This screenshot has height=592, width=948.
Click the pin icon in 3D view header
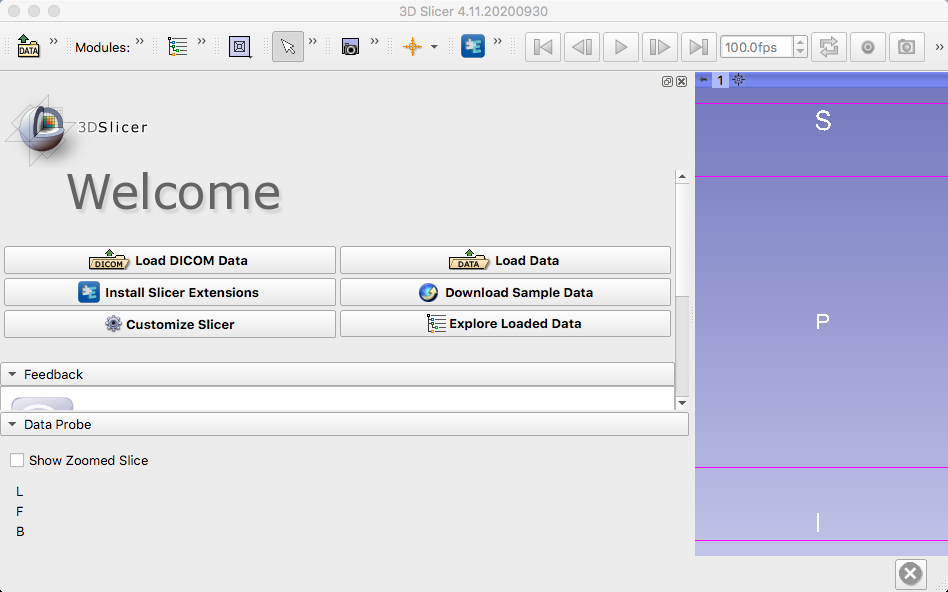pos(704,80)
